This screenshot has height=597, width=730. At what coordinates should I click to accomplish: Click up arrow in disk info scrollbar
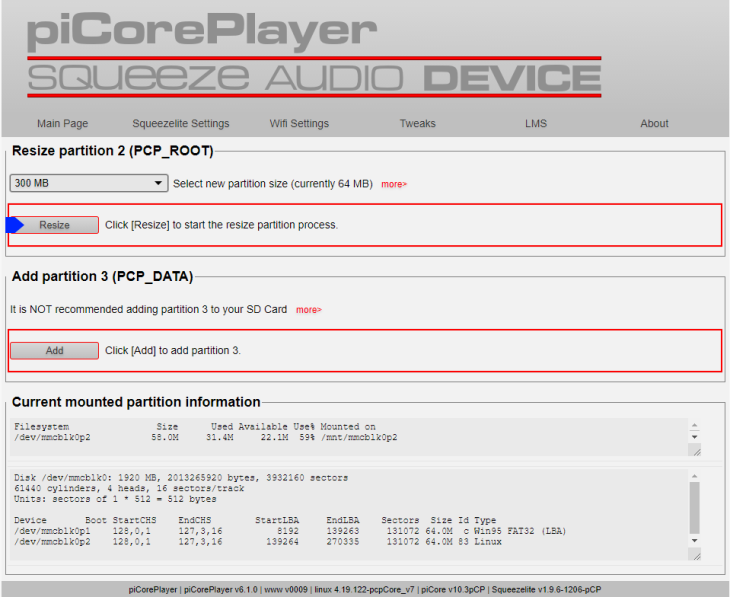point(695,476)
